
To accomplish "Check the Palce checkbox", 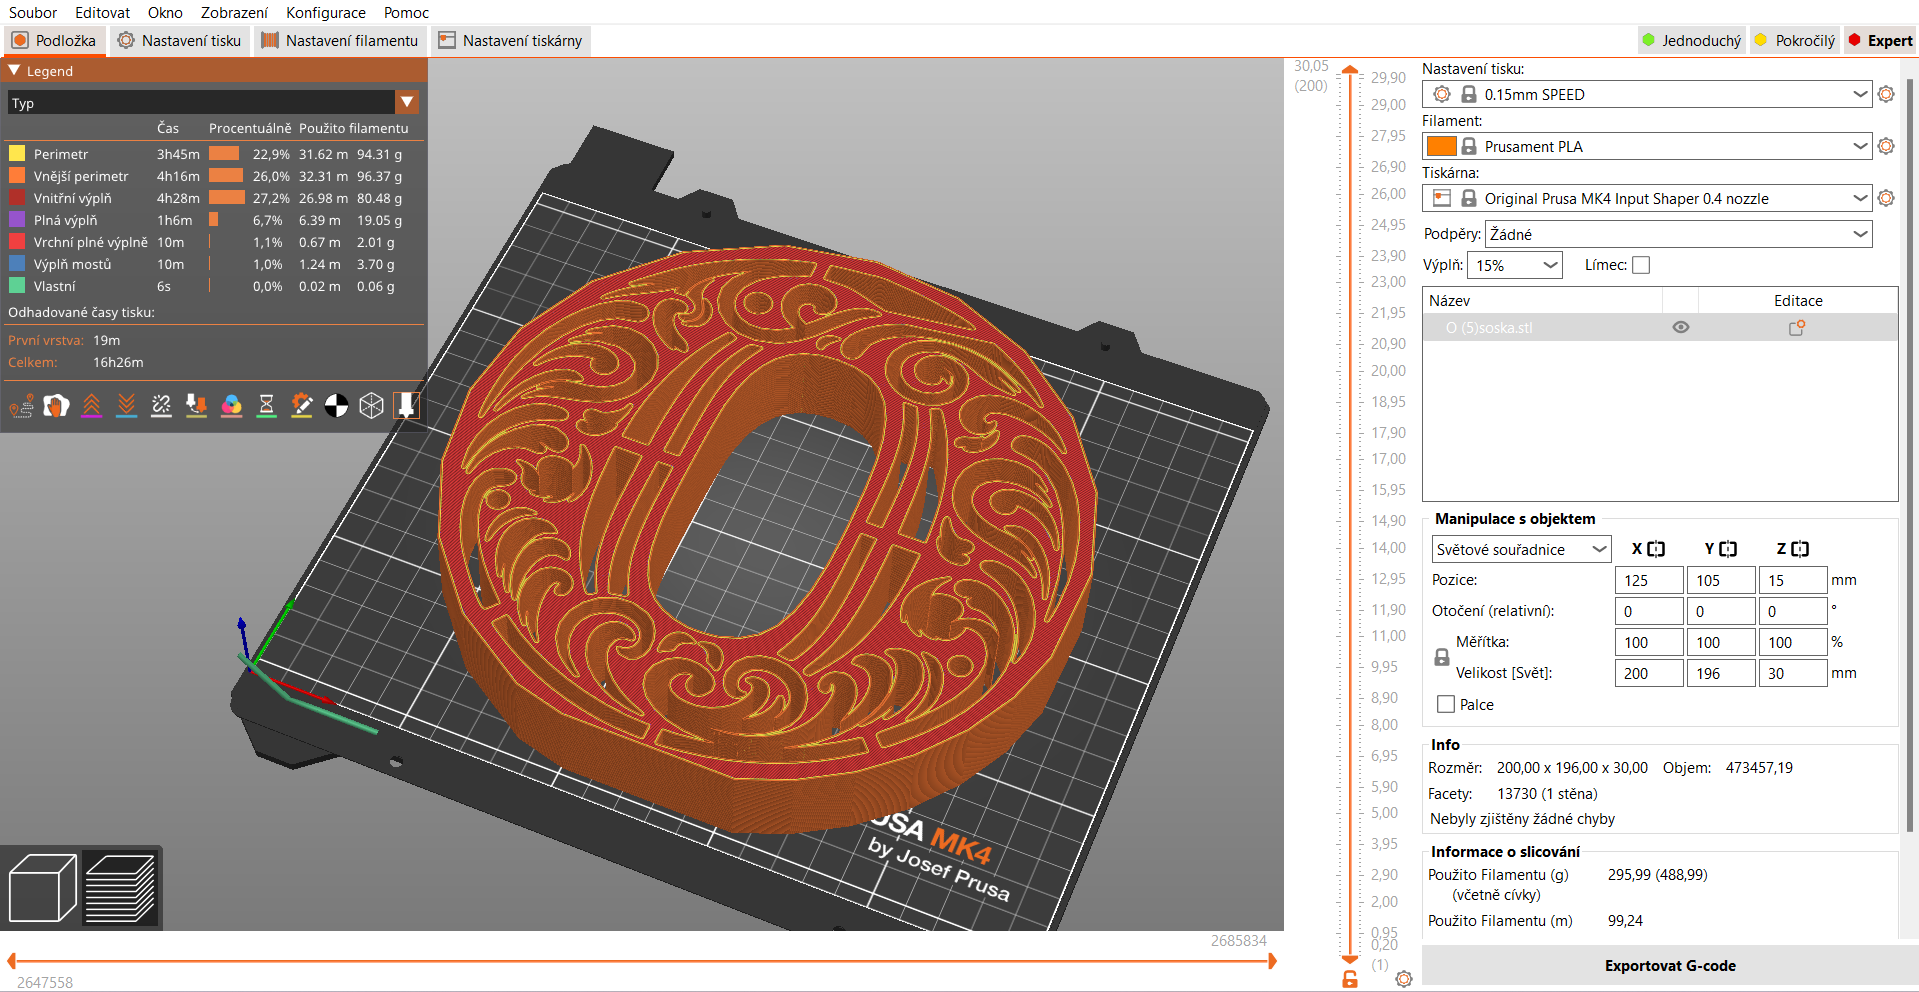I will [x=1444, y=704].
